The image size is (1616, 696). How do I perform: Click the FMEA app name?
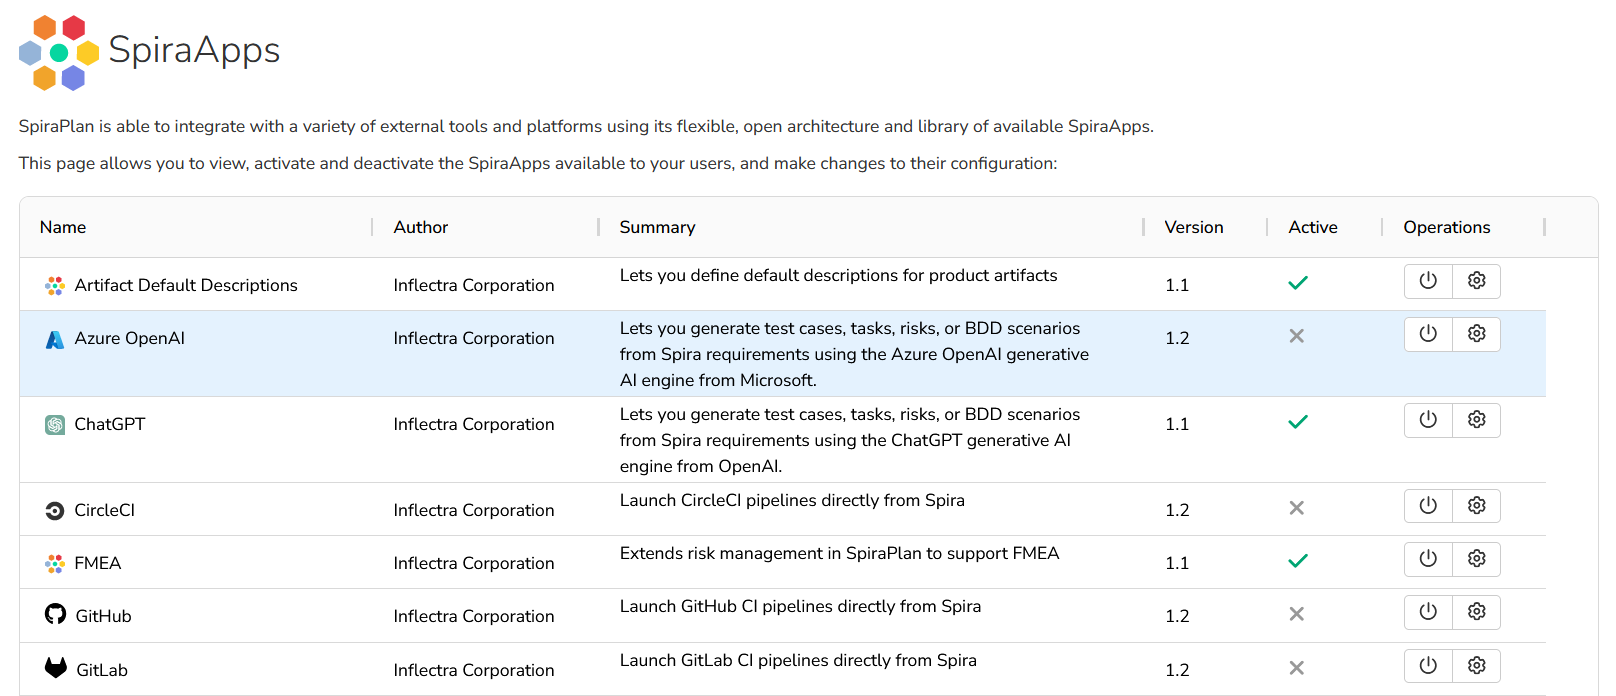pos(98,564)
